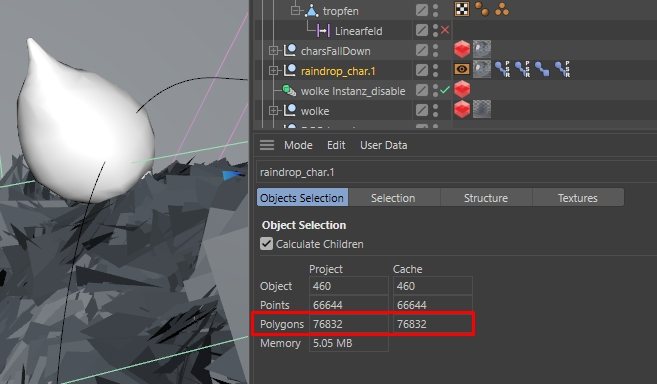
Task: Open the Edit menu in attribute manager
Action: point(336,145)
